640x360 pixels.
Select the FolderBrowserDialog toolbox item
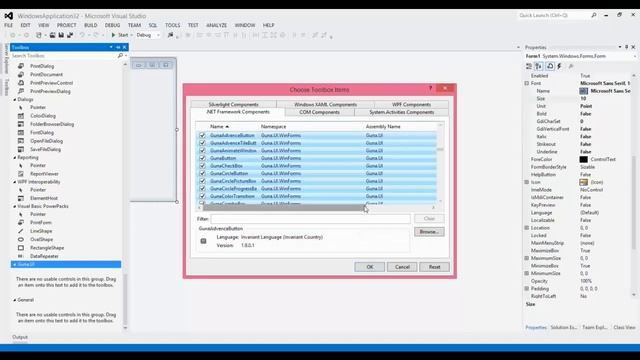coord(52,124)
